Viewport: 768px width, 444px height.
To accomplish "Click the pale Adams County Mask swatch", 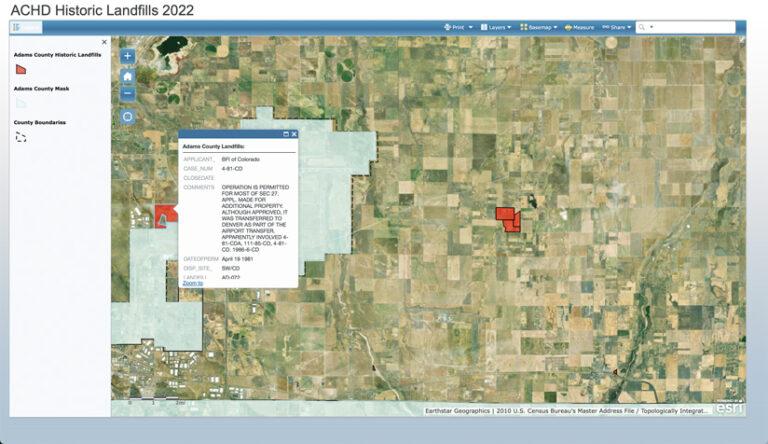I will coord(21,103).
